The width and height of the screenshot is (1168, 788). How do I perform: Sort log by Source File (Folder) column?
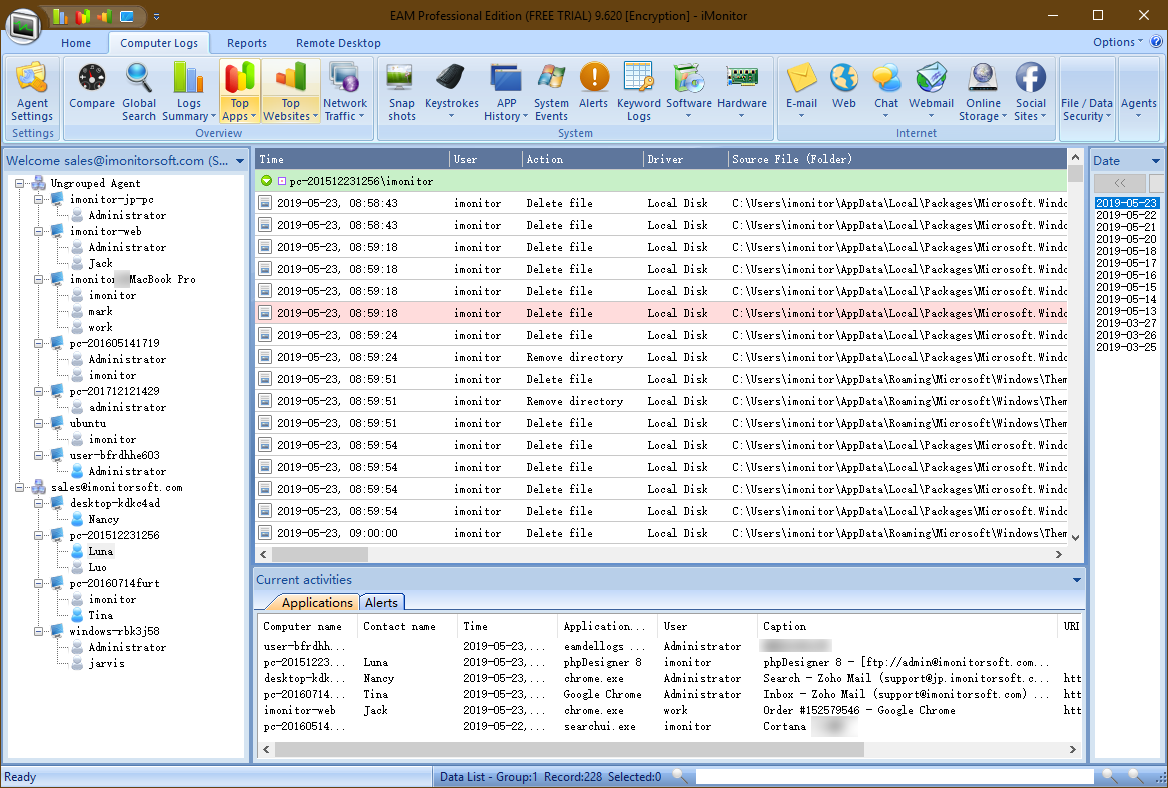pos(898,159)
